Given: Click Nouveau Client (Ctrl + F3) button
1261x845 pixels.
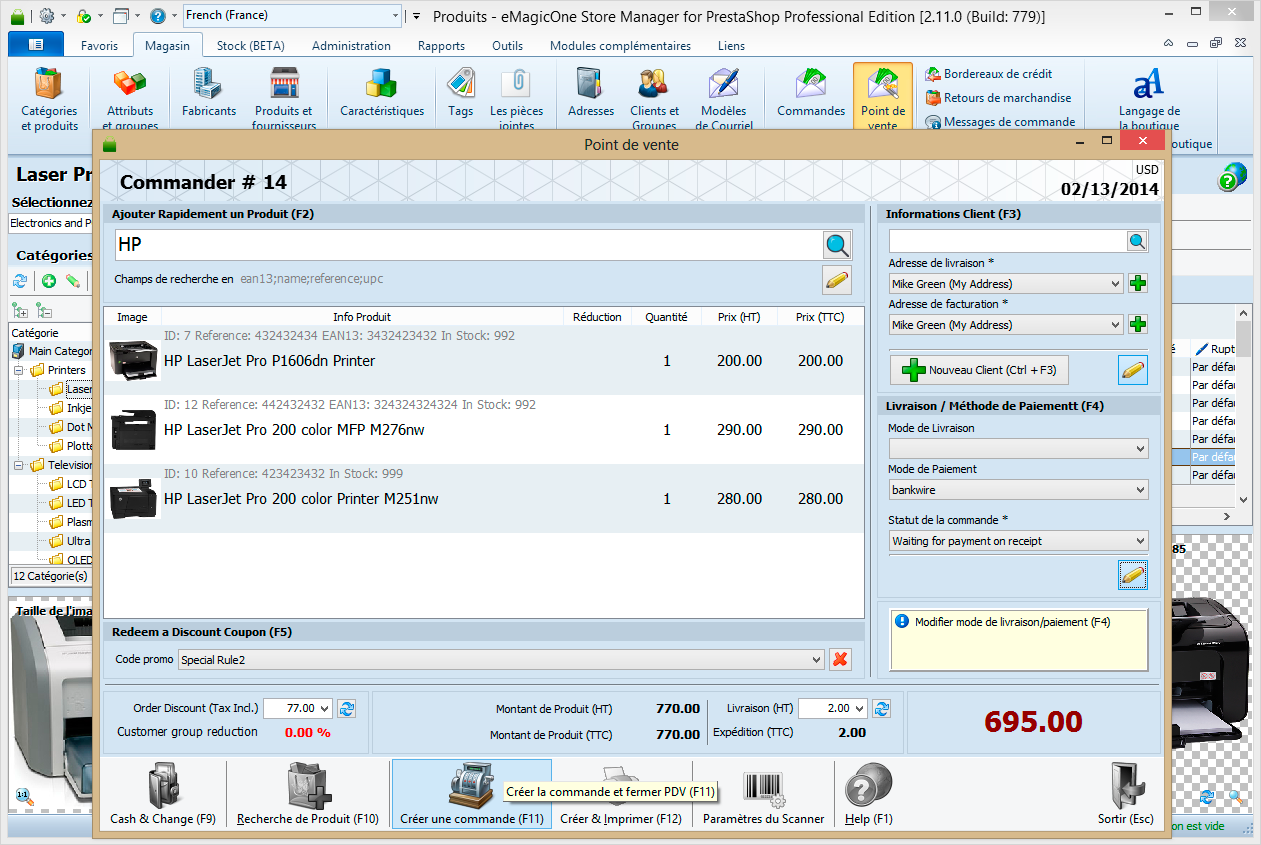Looking at the screenshot, I should coord(979,370).
